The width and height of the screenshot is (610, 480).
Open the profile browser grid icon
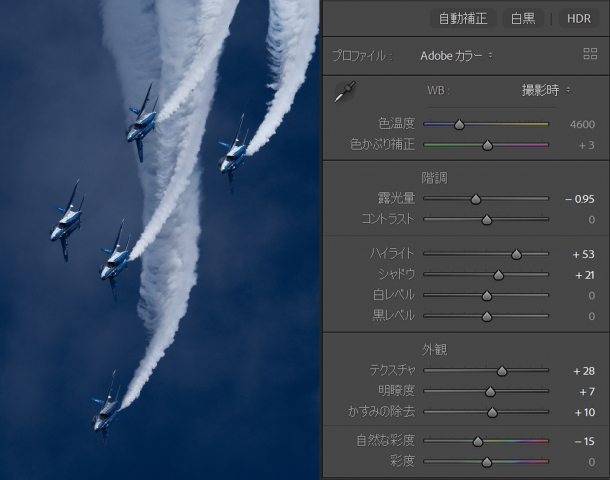(x=589, y=54)
